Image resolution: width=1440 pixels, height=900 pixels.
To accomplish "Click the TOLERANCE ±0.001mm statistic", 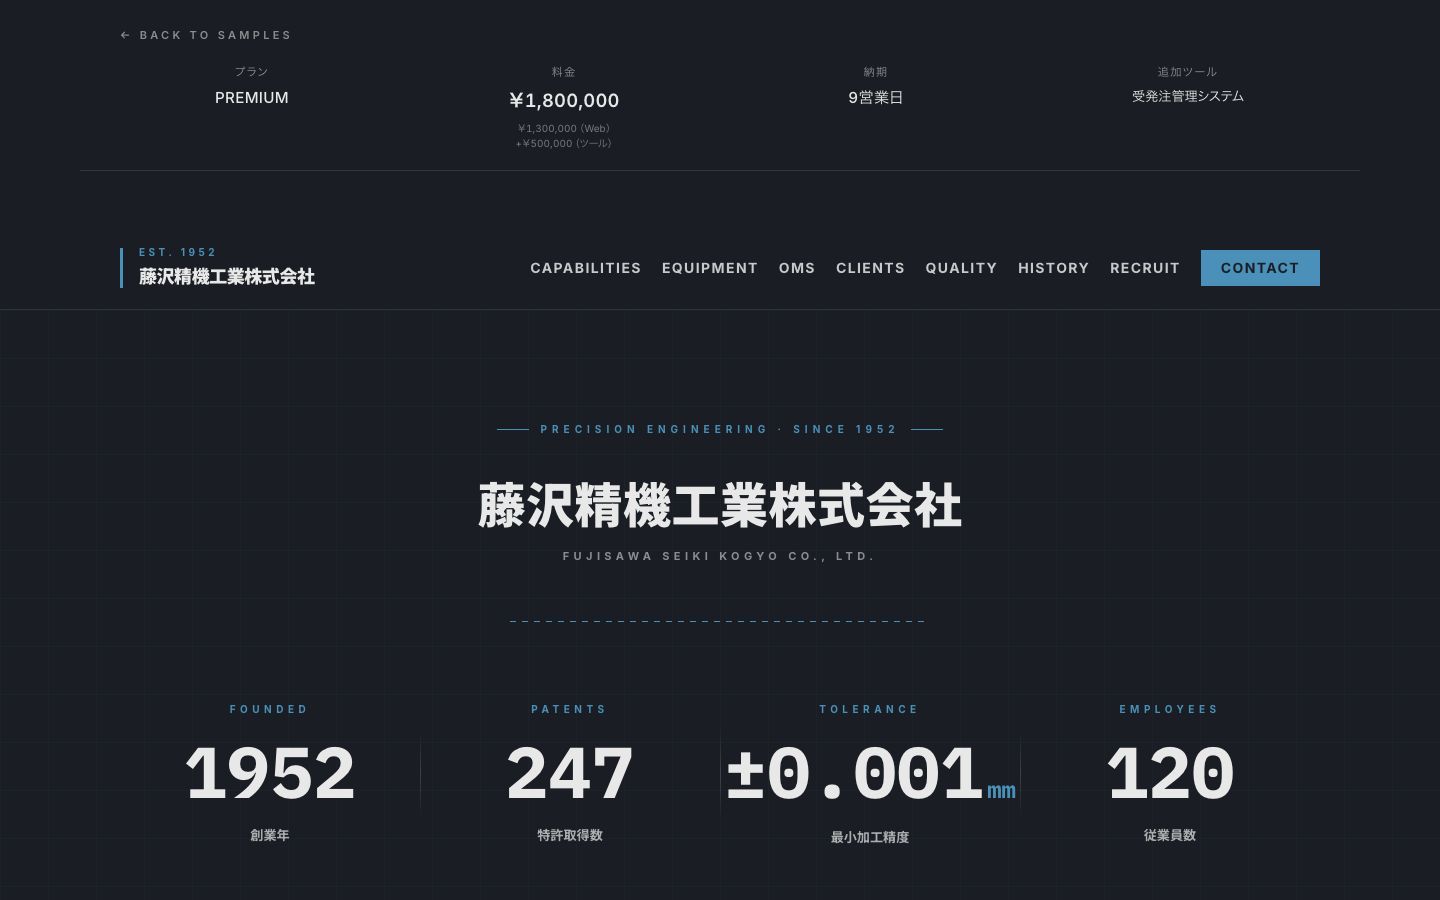I will (869, 772).
